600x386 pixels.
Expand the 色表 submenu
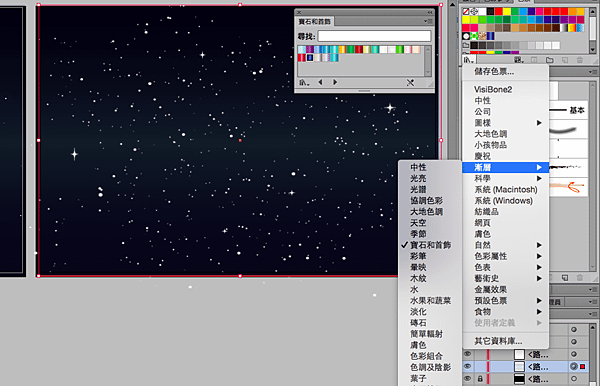point(505,267)
